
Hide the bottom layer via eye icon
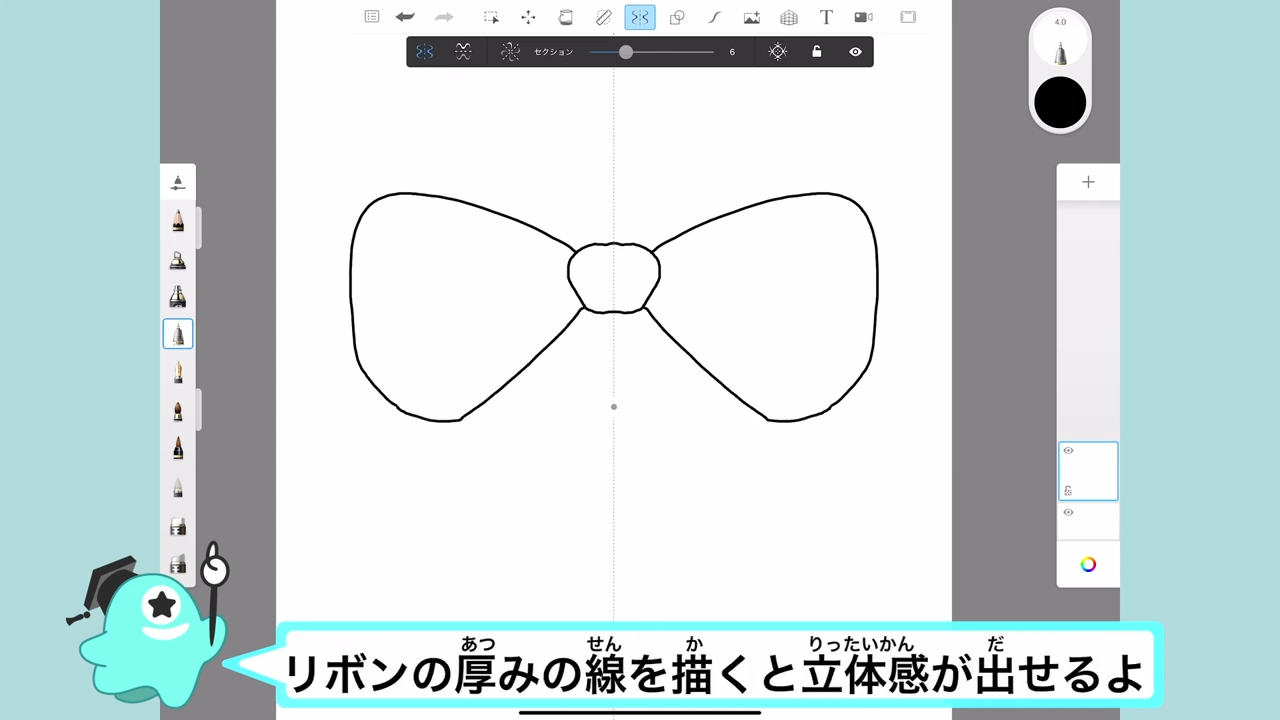[x=1068, y=513]
